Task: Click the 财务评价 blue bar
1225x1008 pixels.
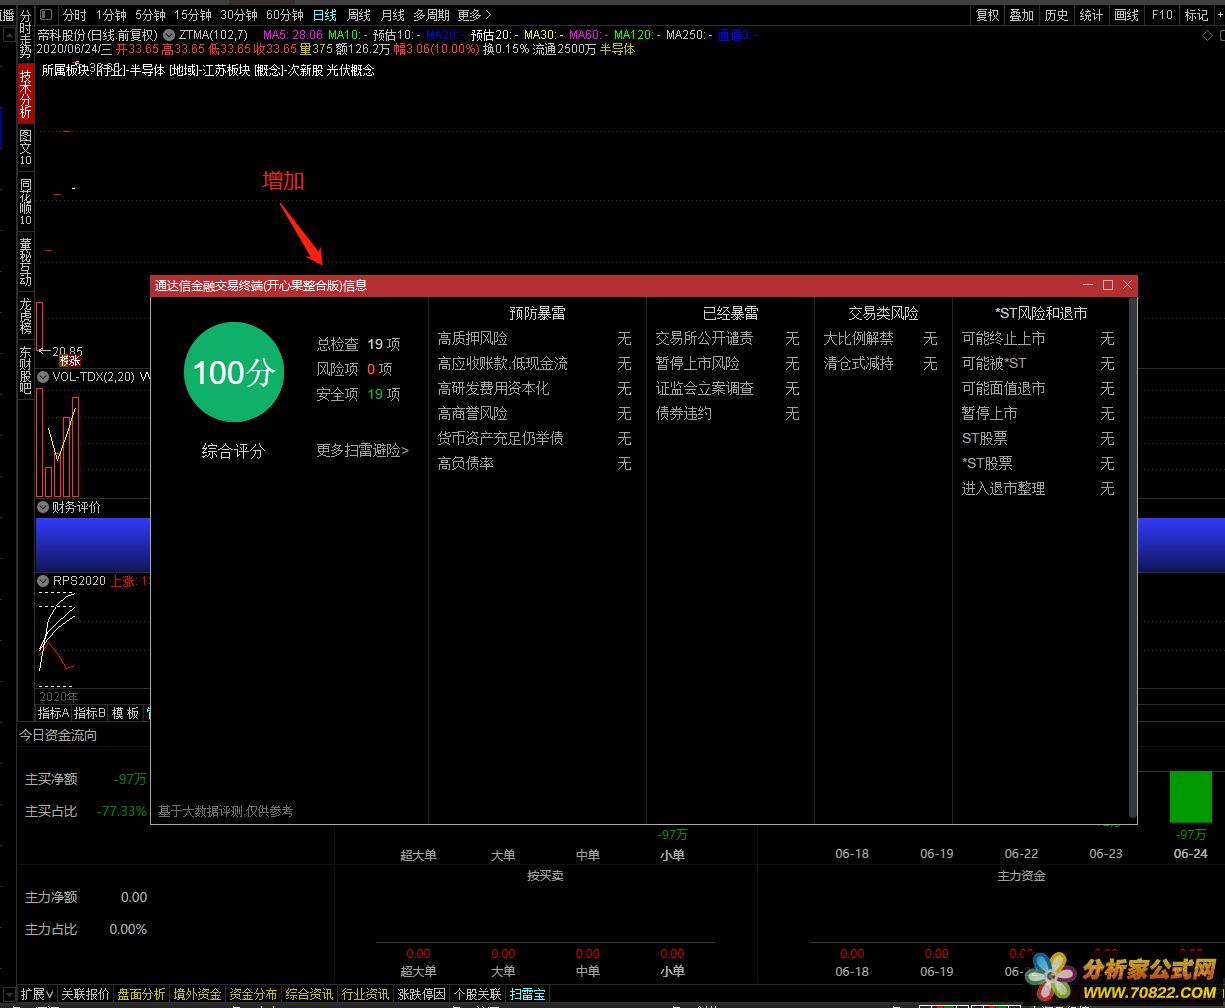Action: coord(92,545)
